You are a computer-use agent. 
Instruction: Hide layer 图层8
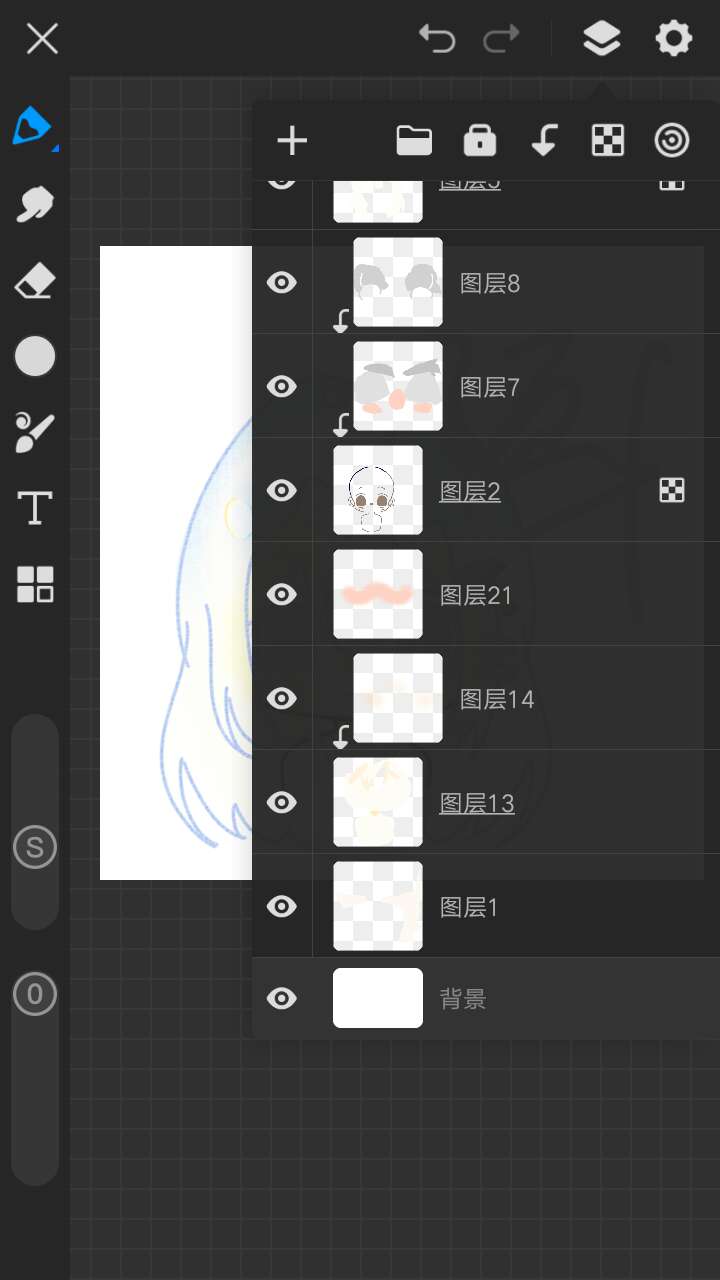point(282,283)
